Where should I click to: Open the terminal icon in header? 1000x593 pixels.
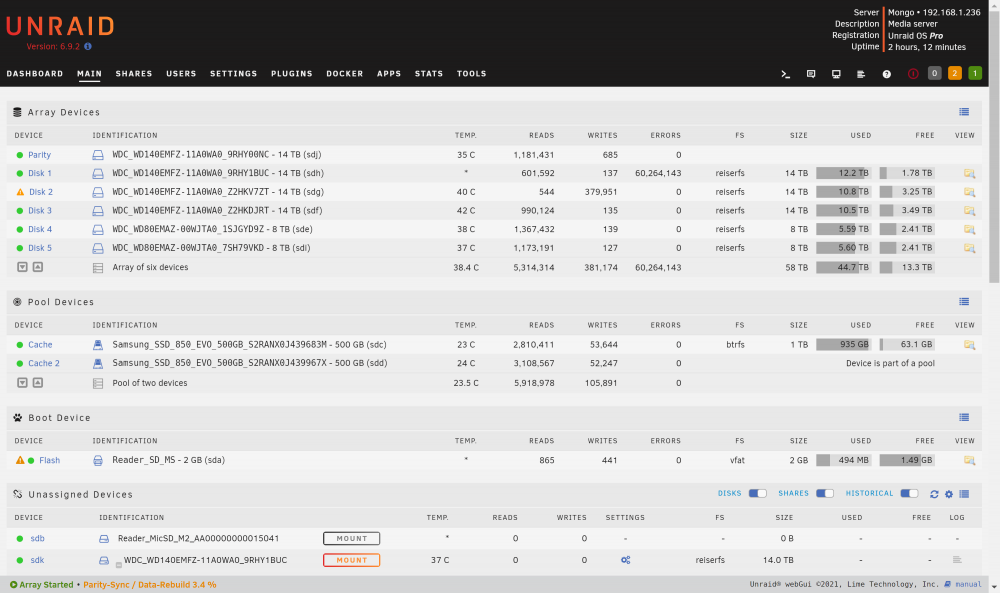[x=786, y=74]
